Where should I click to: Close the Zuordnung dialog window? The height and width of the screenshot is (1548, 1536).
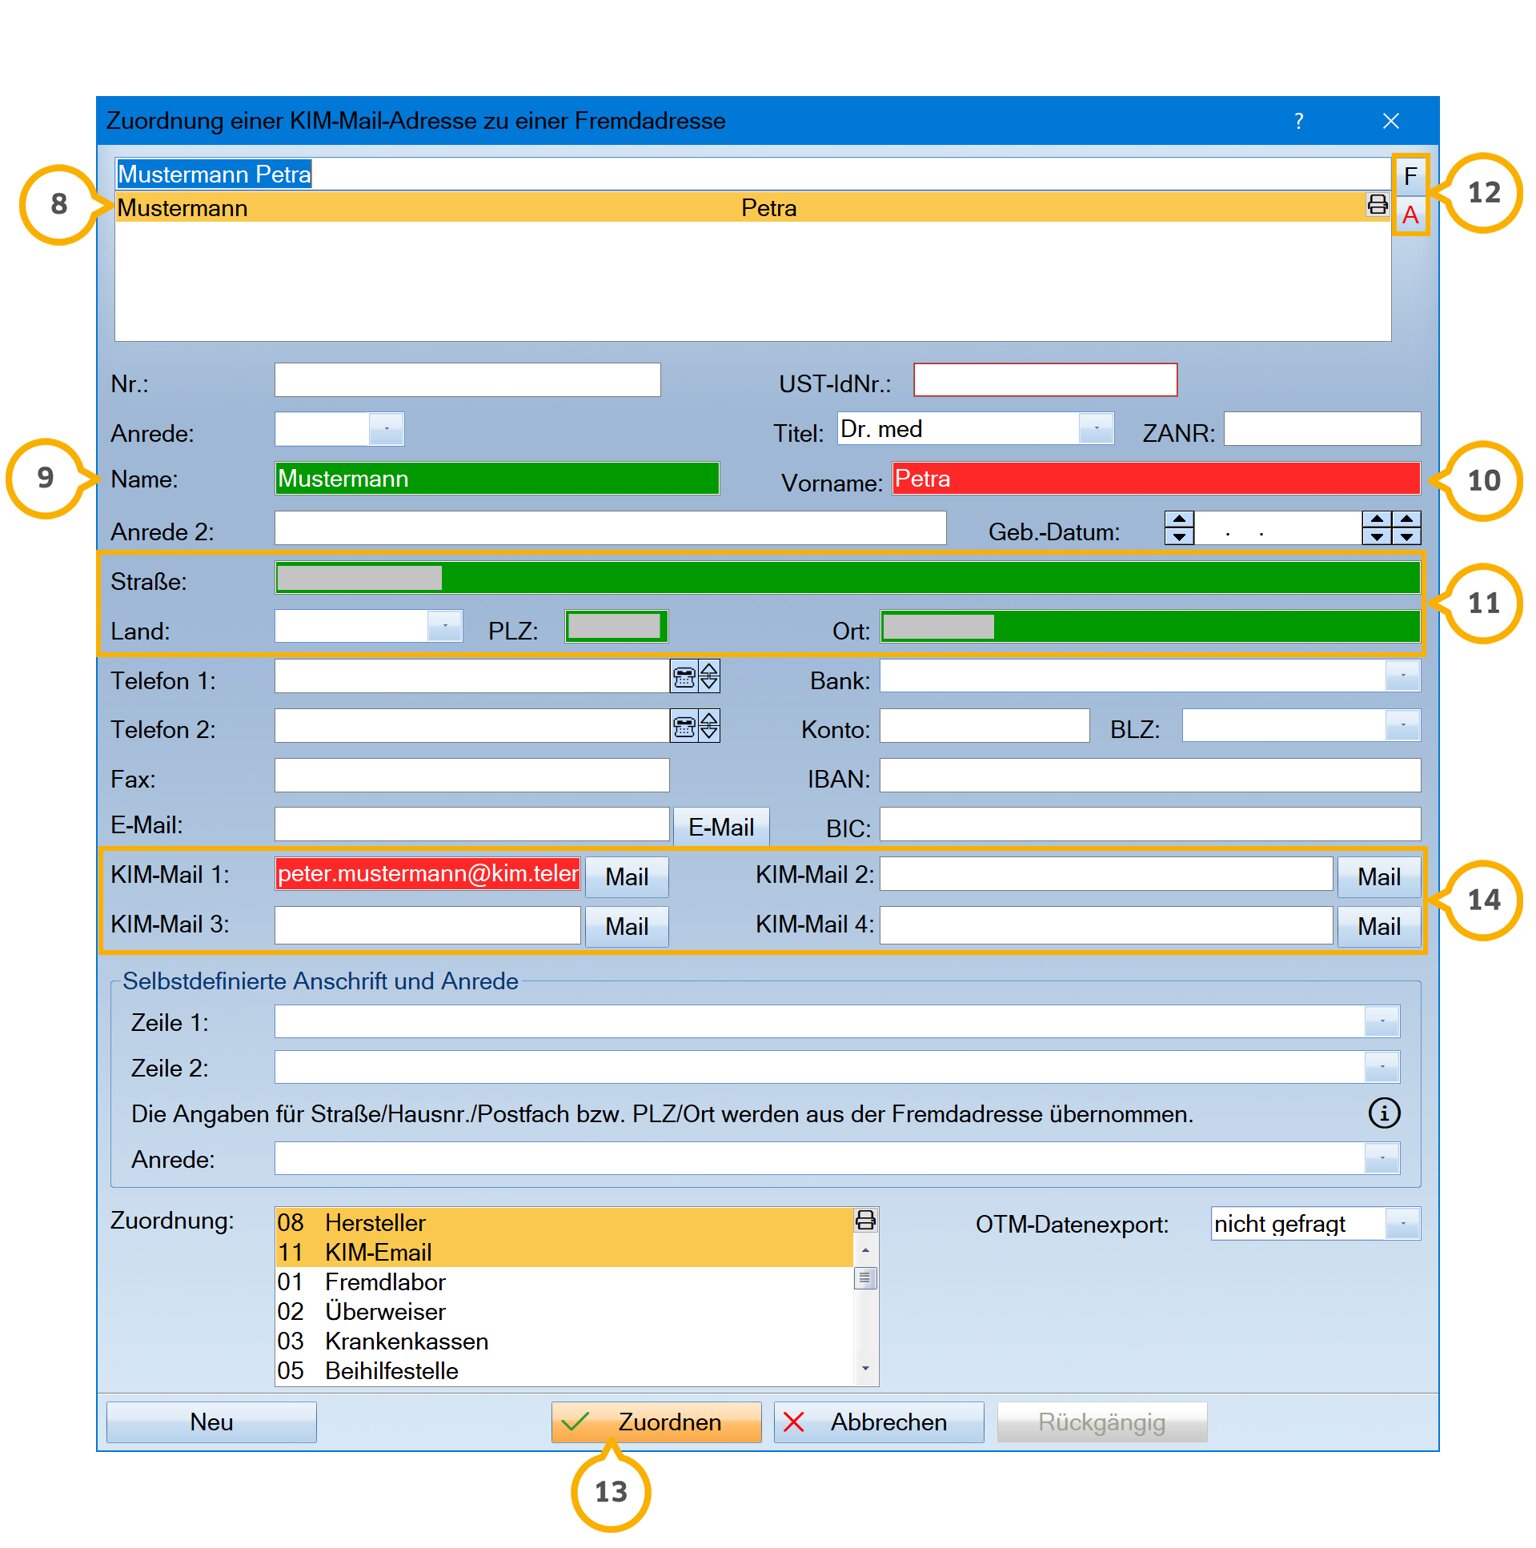coord(1391,121)
